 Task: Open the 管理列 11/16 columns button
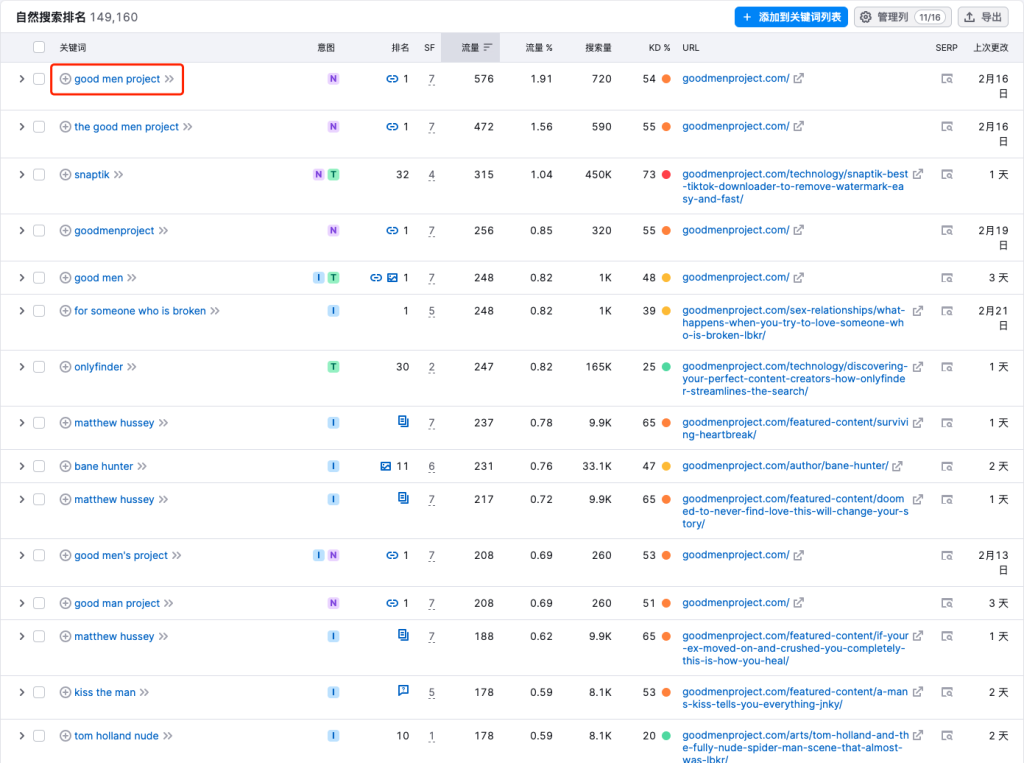(x=903, y=17)
